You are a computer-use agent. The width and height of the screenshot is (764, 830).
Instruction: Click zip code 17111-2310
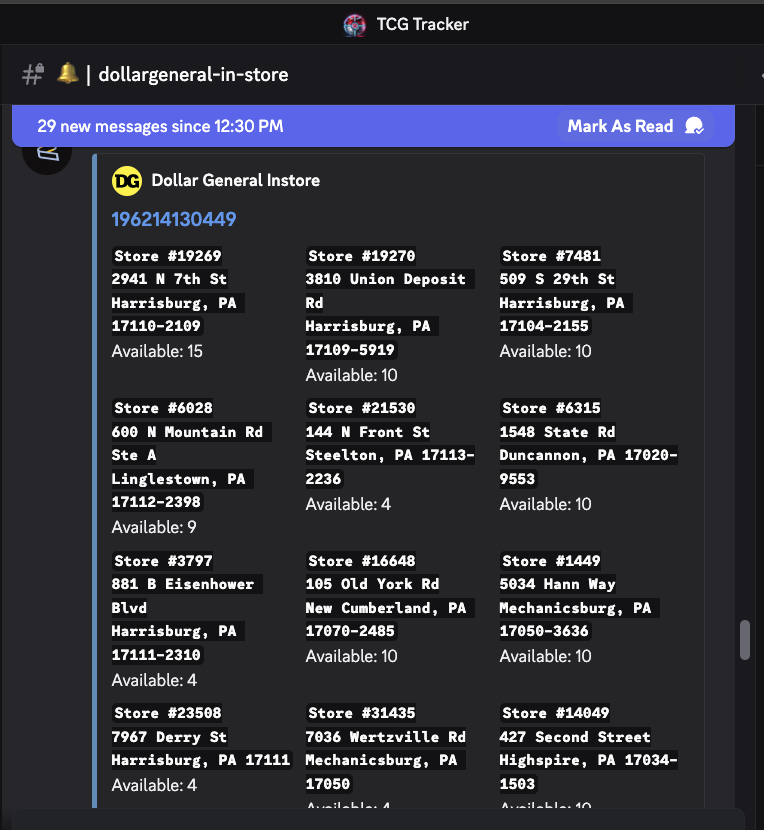156,654
